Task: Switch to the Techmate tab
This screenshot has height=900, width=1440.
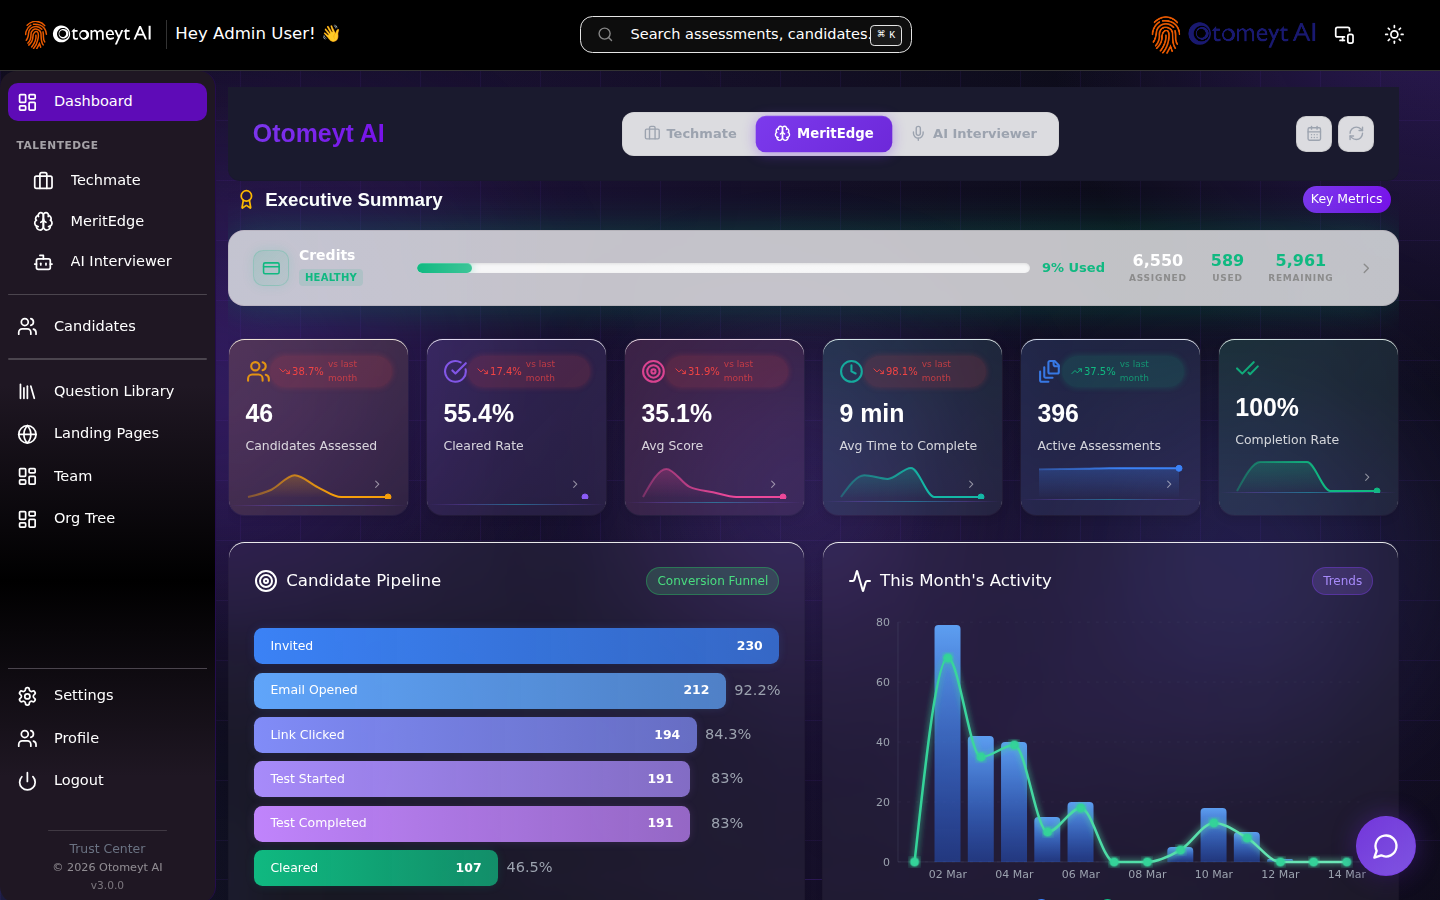Action: [x=690, y=134]
